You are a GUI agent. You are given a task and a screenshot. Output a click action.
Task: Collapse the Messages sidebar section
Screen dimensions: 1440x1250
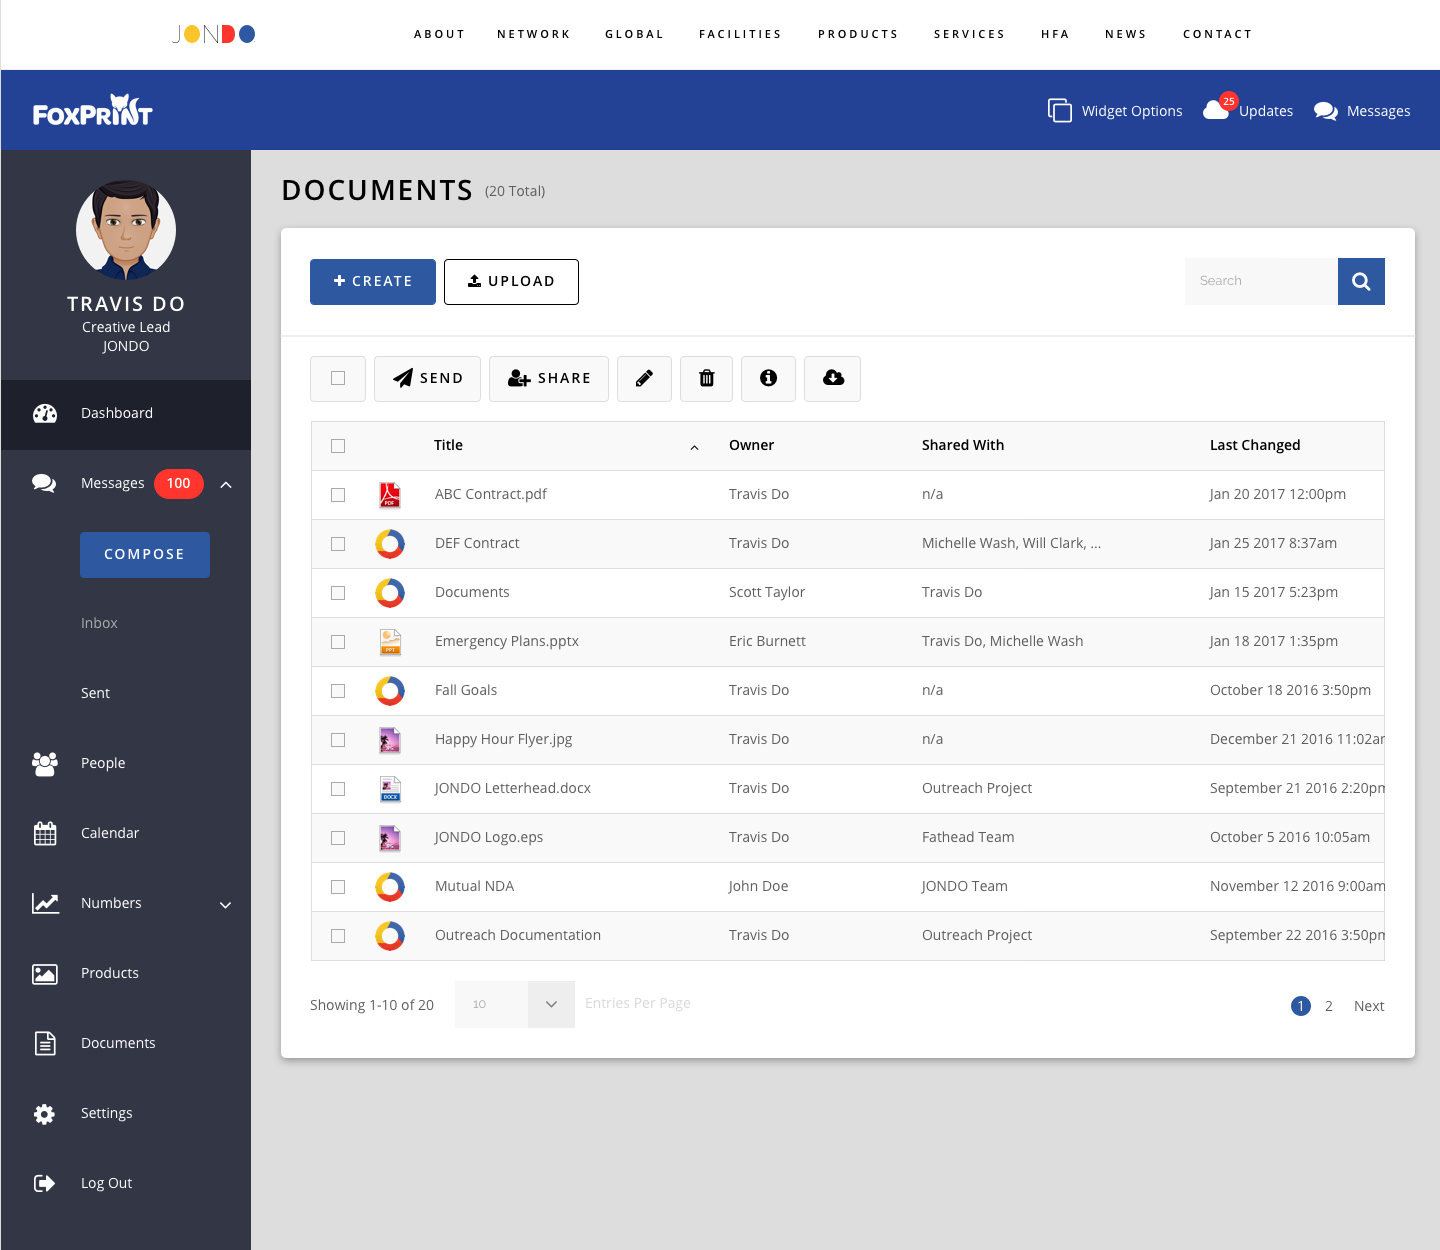click(226, 485)
